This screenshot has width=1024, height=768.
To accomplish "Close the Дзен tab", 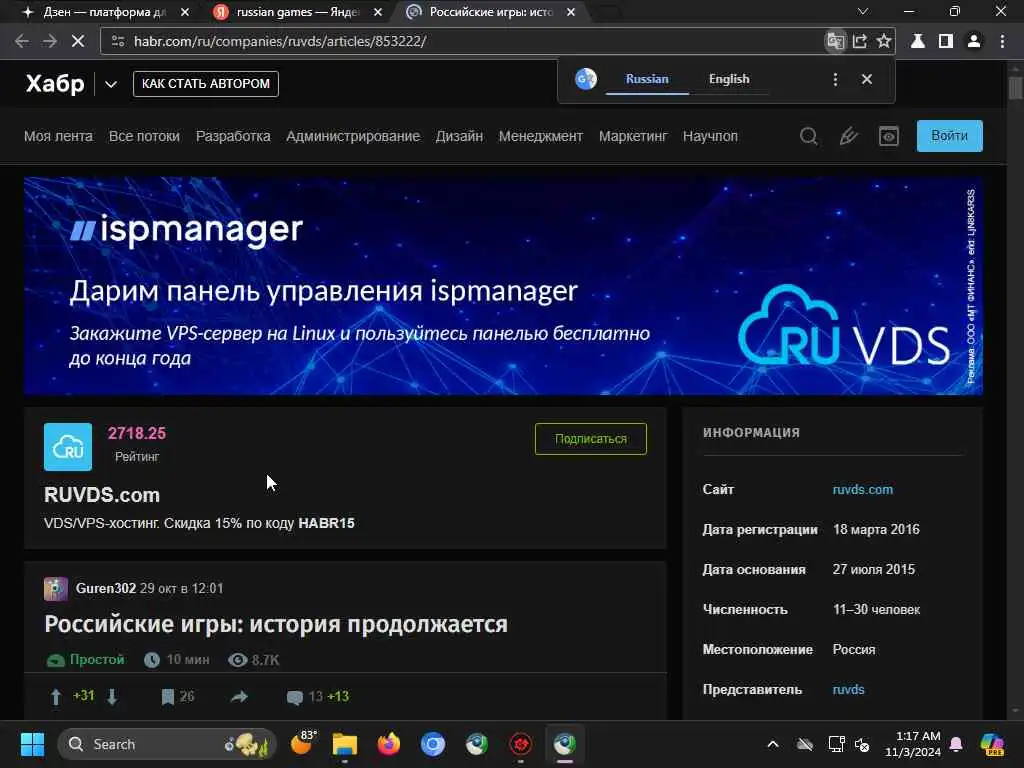I will click(x=185, y=12).
